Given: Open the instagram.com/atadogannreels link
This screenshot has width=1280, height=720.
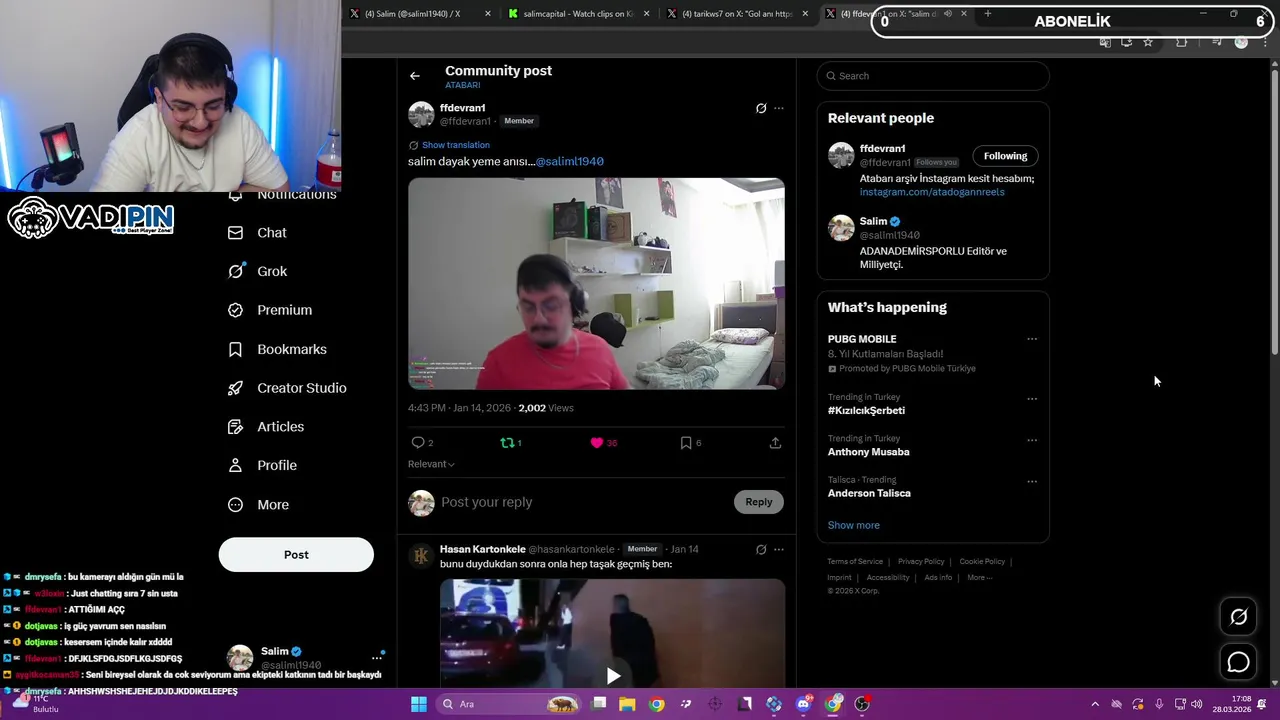Looking at the screenshot, I should pyautogui.click(x=932, y=192).
